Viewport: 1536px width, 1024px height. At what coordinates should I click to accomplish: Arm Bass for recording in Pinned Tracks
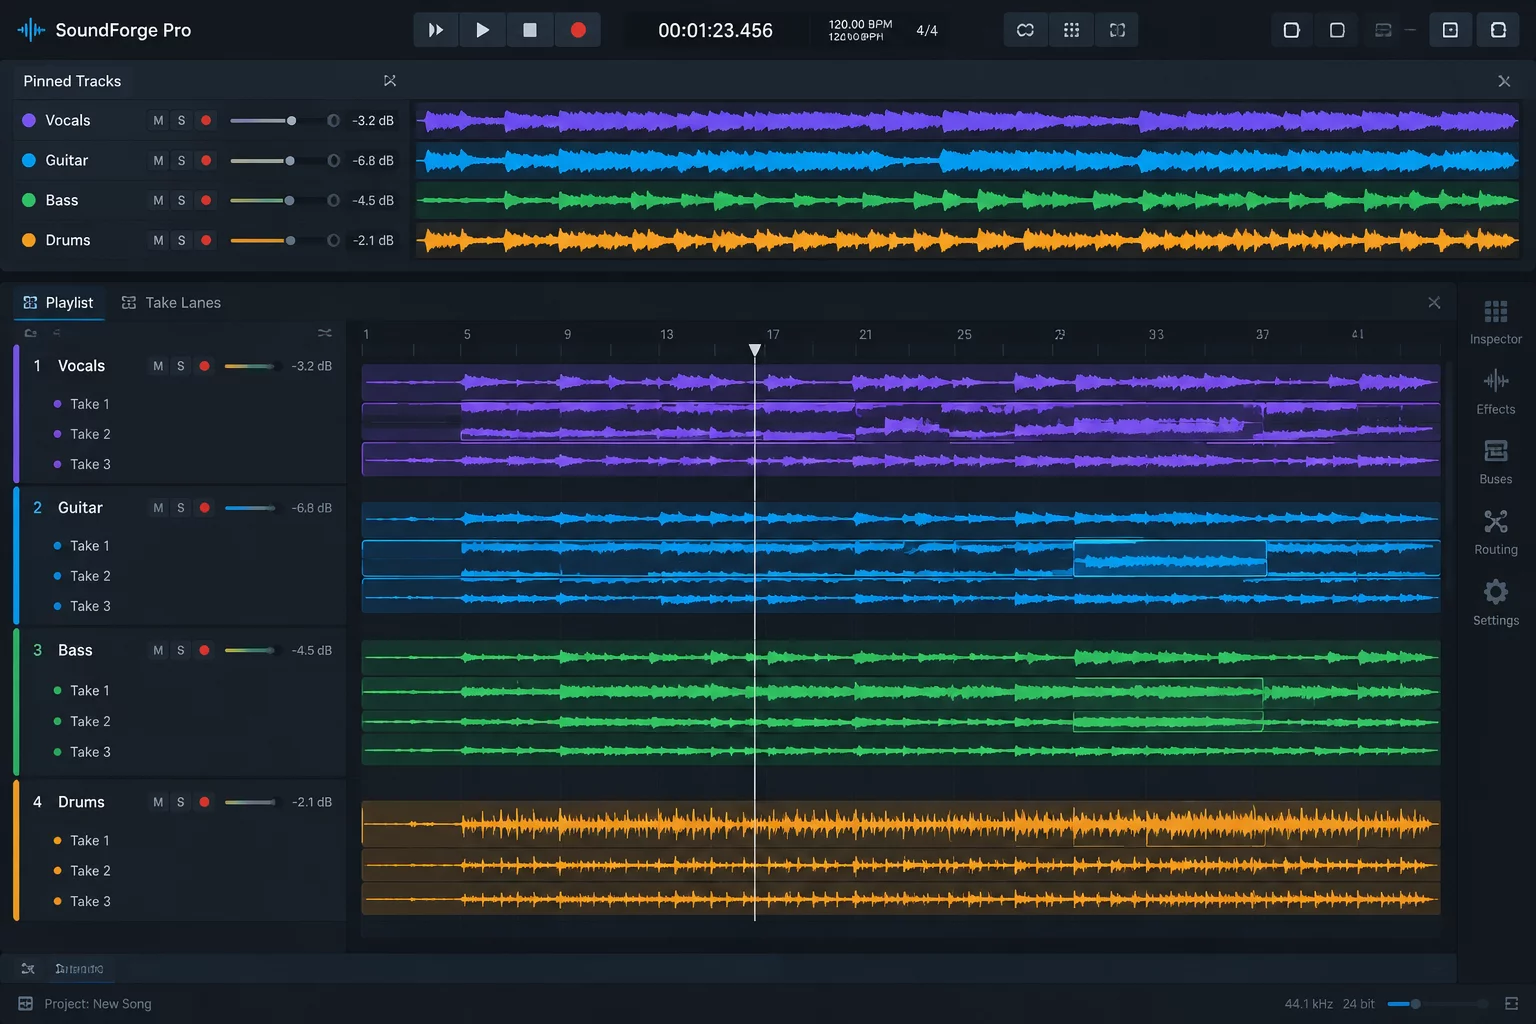[205, 200]
